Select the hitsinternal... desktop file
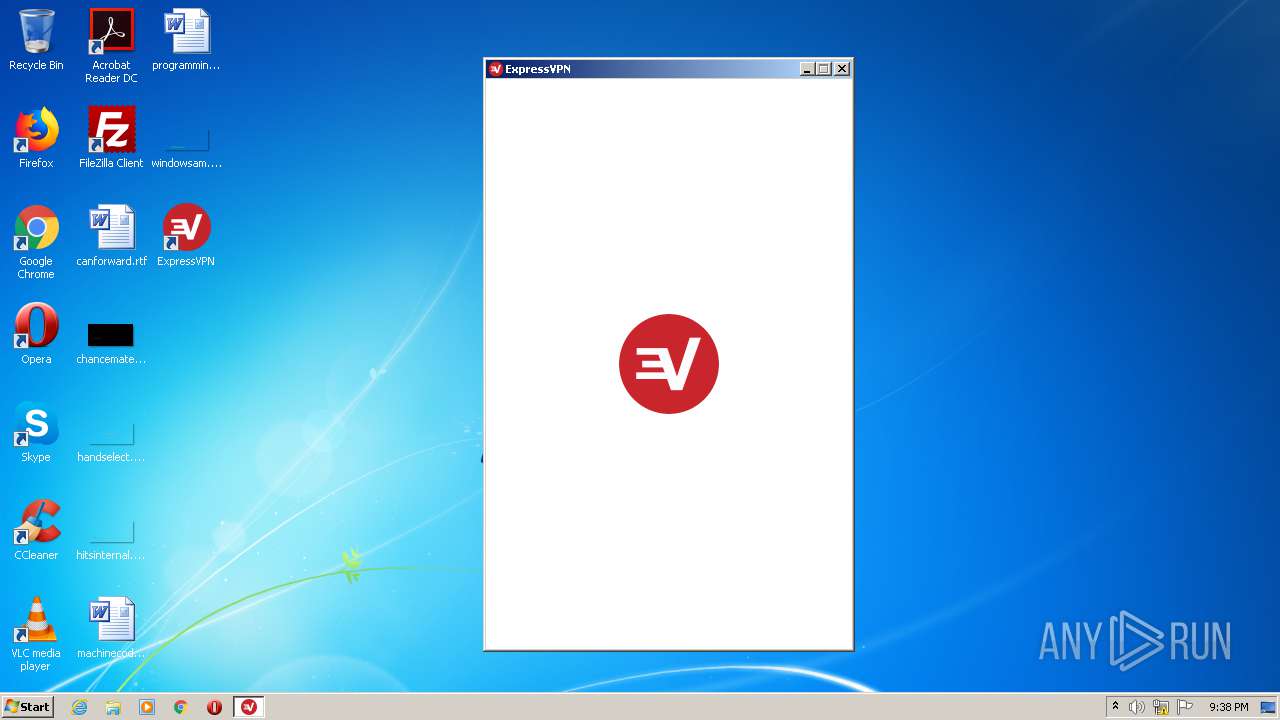The image size is (1280, 720). click(111, 539)
